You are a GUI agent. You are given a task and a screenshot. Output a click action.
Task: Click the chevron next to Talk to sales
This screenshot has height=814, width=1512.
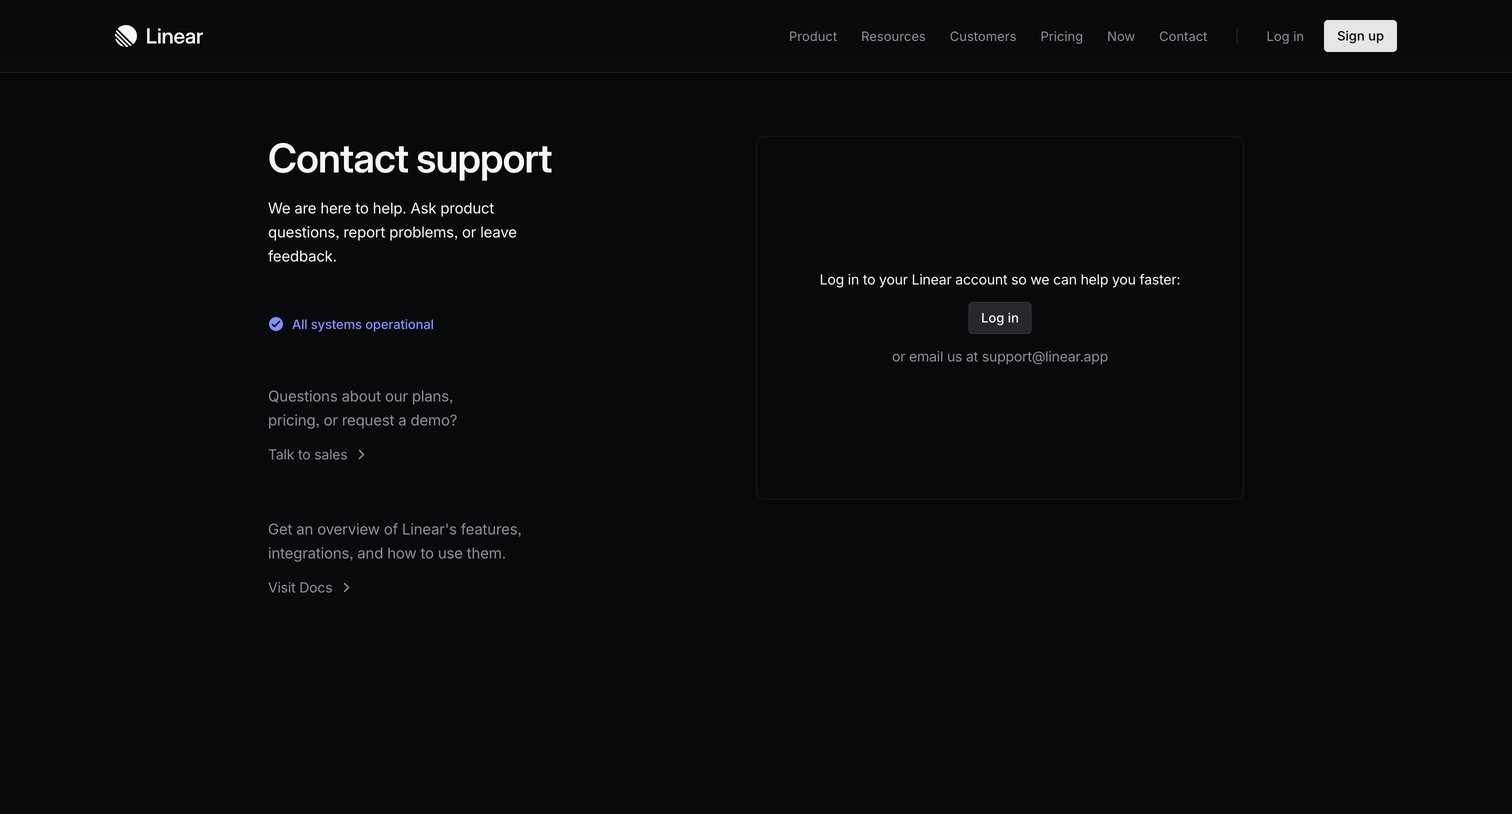click(x=361, y=454)
